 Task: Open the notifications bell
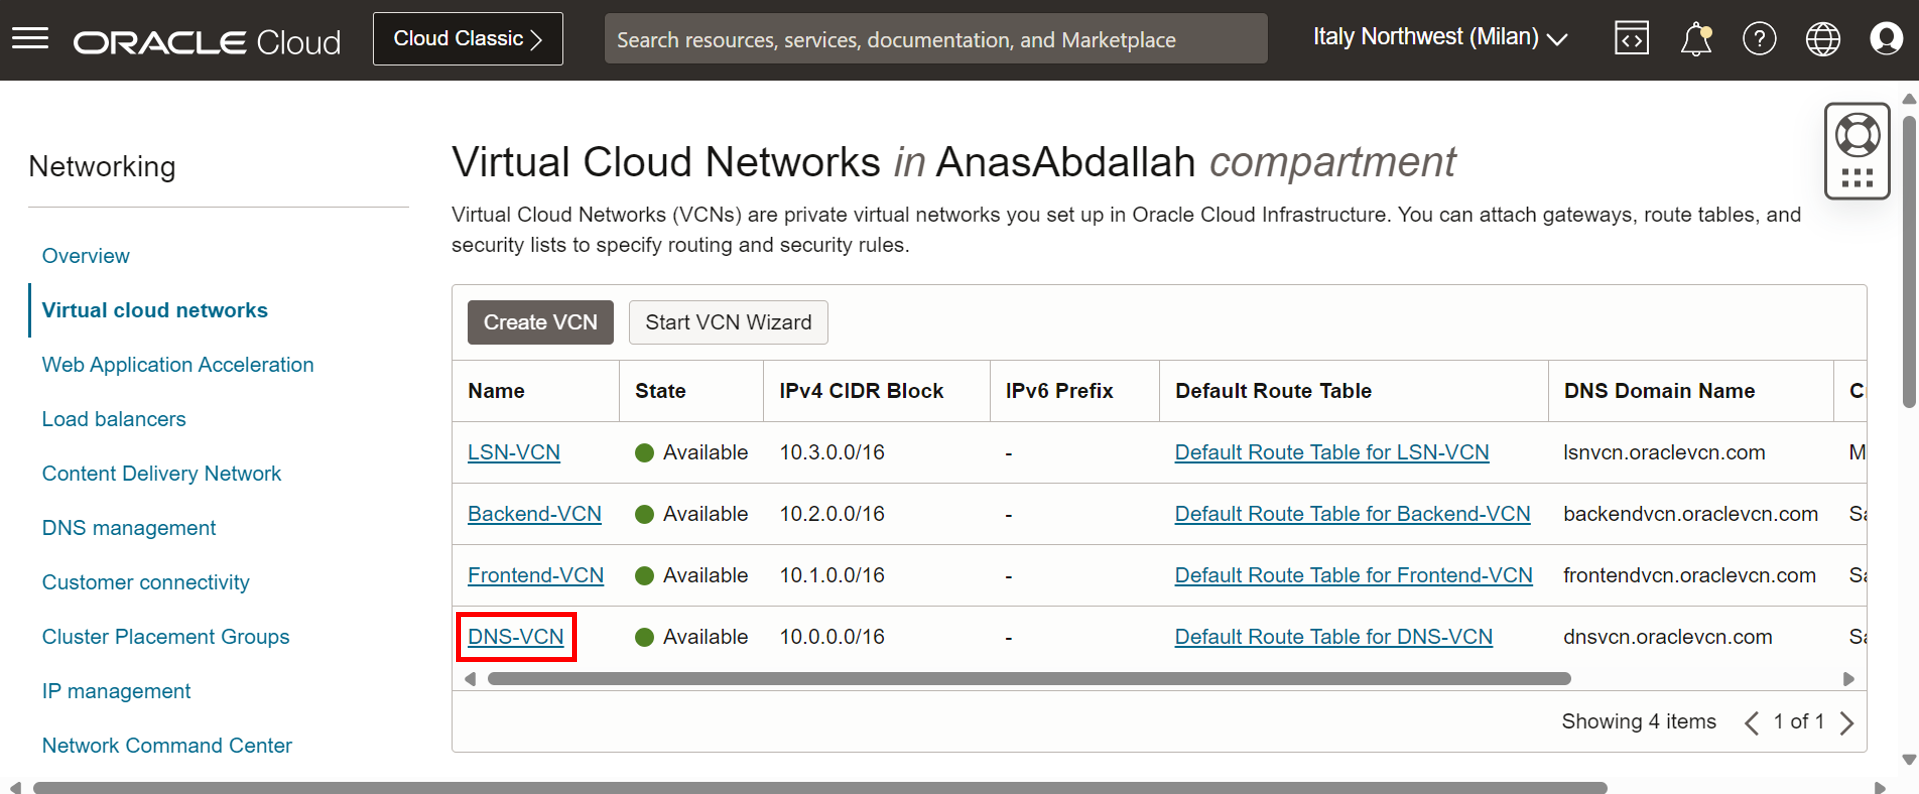coord(1696,39)
